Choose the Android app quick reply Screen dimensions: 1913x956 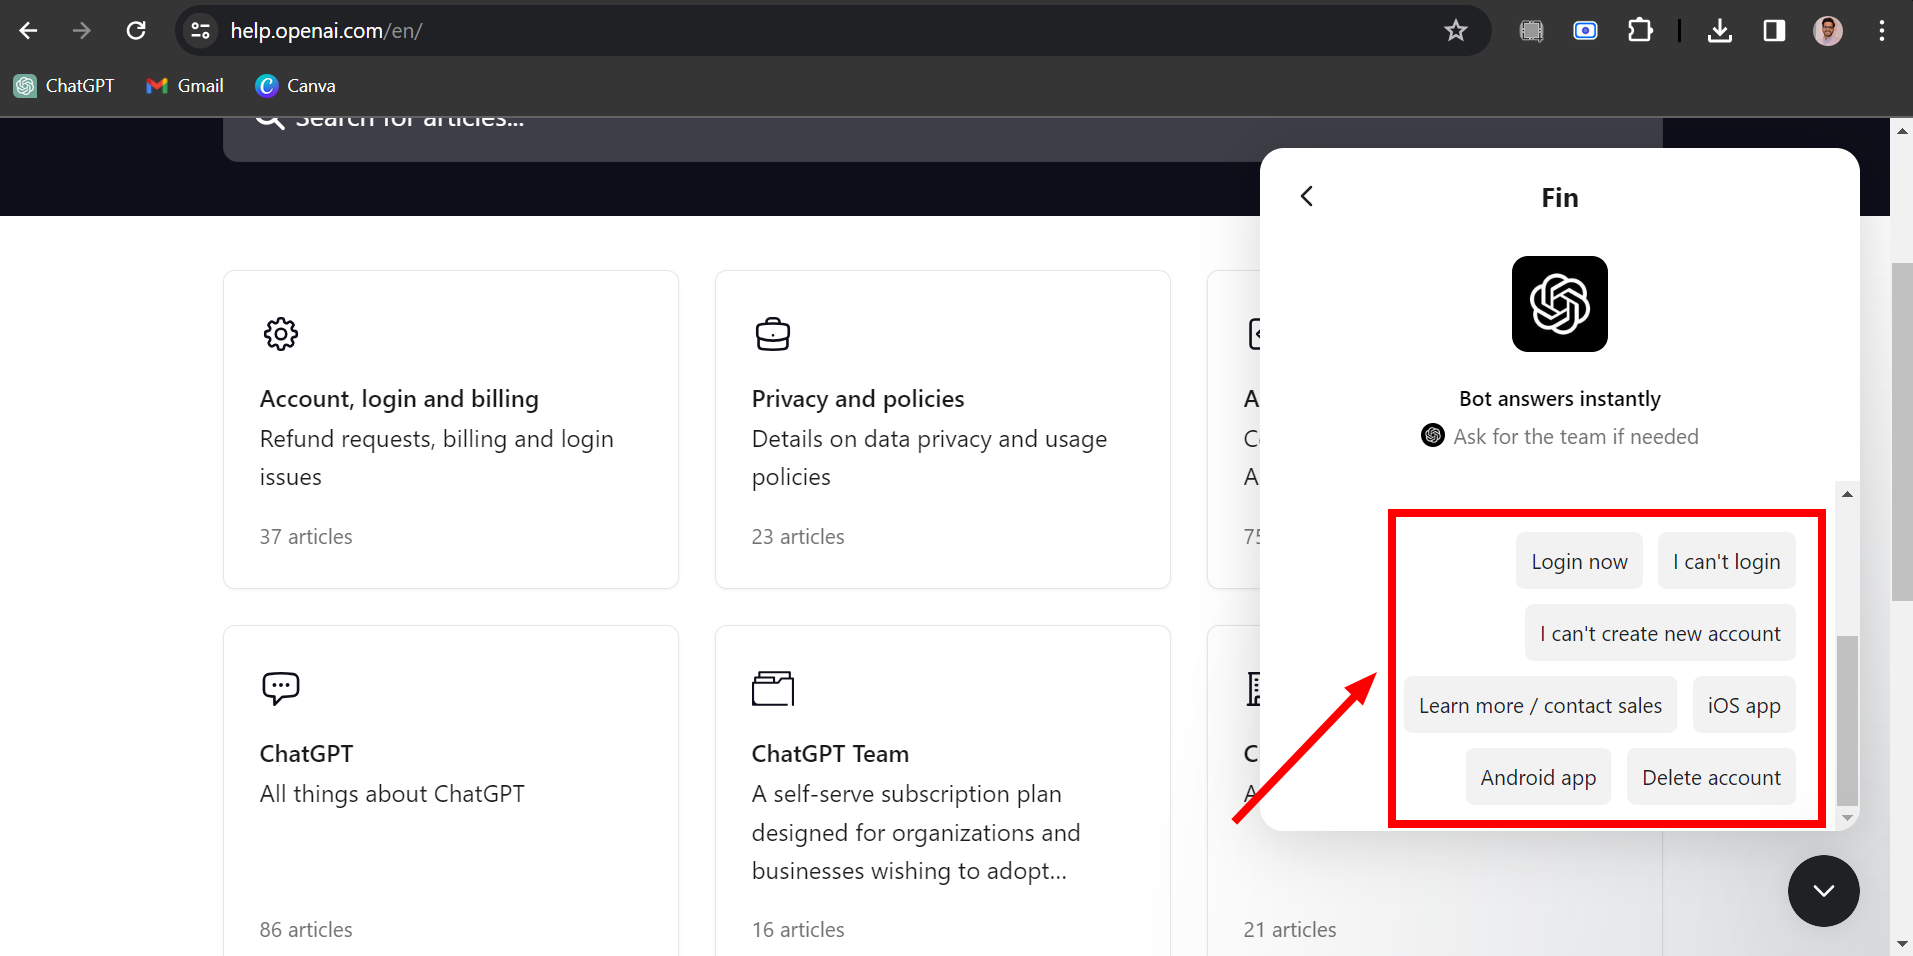pyautogui.click(x=1538, y=777)
